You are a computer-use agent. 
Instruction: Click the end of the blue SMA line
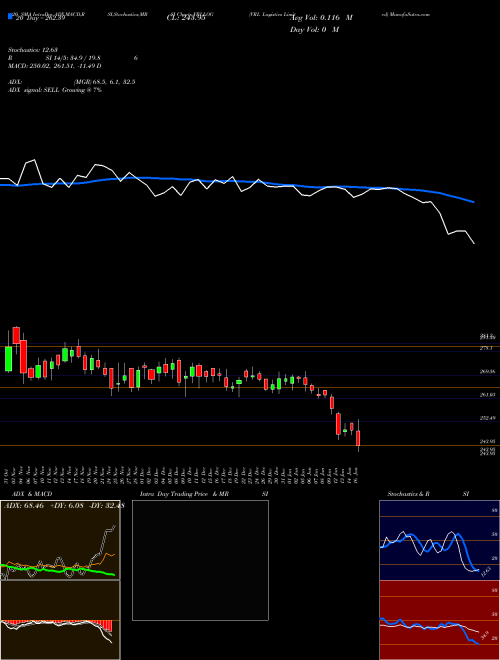(474, 202)
